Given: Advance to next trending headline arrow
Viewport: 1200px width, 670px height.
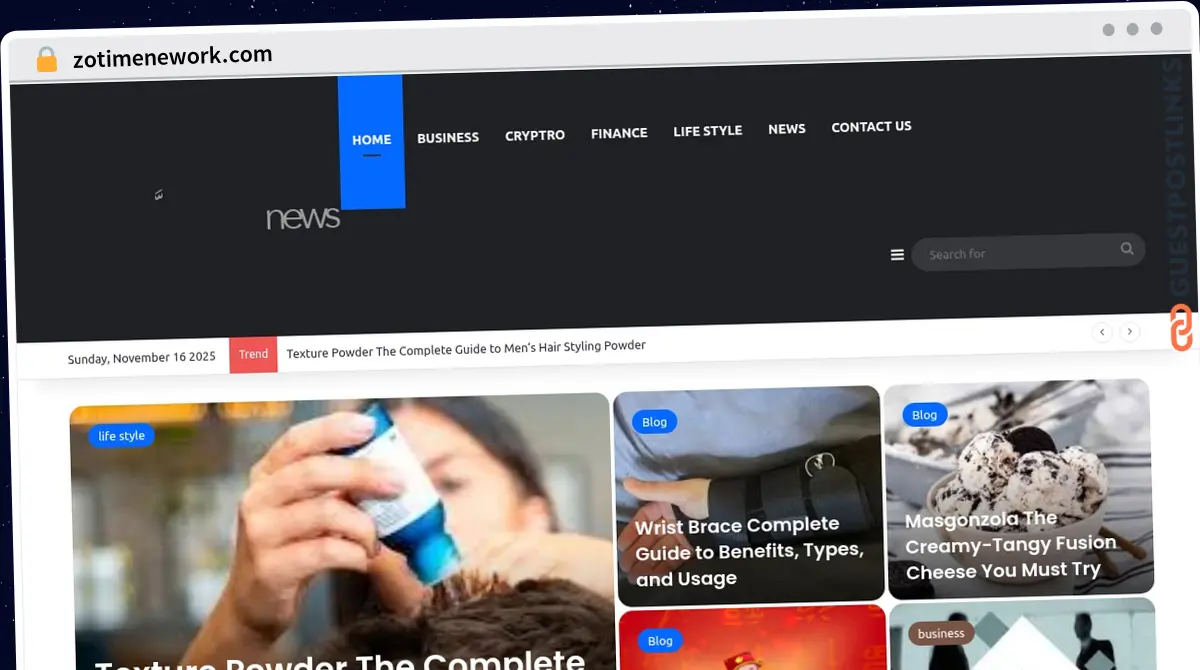Looking at the screenshot, I should 1130,331.
